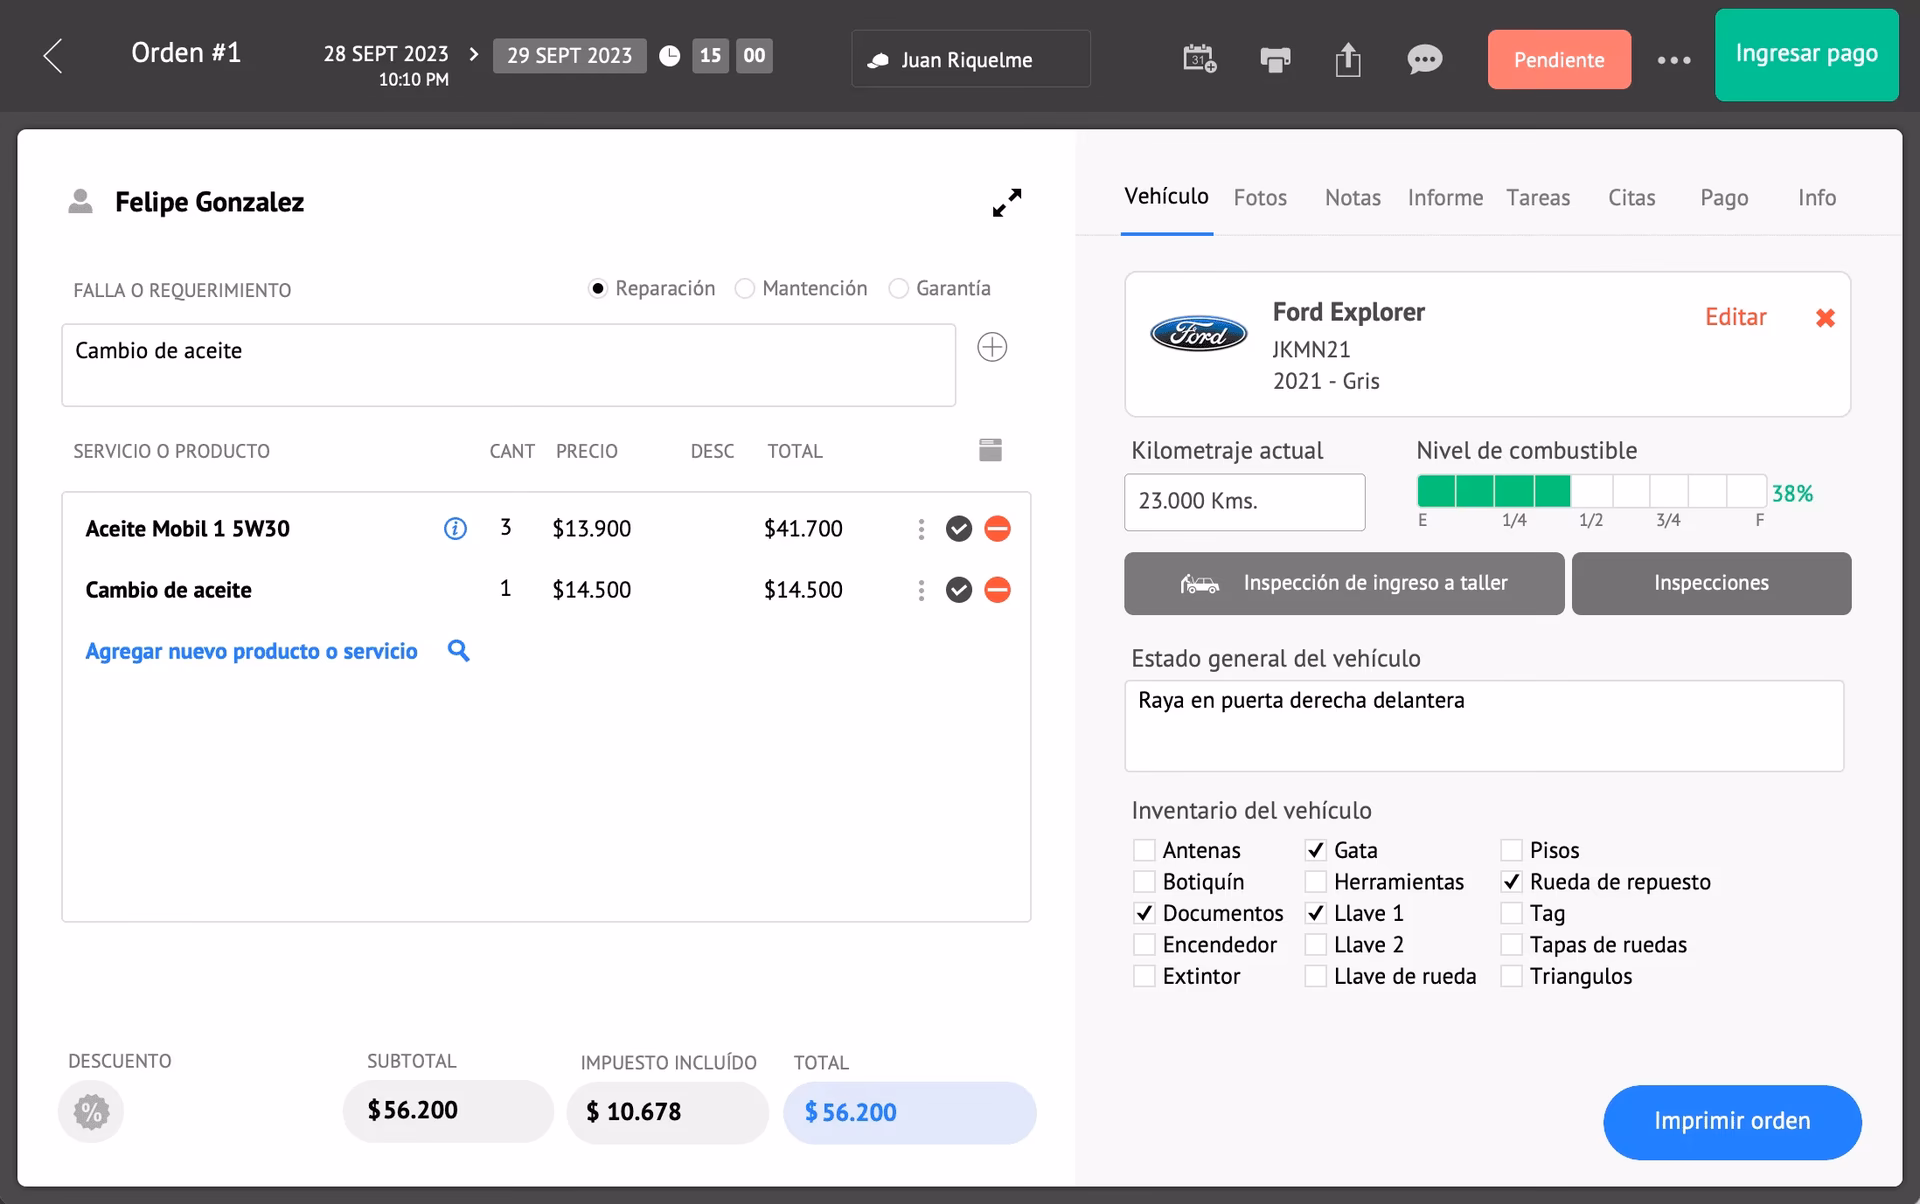Click the share/export icon in header

1348,60
